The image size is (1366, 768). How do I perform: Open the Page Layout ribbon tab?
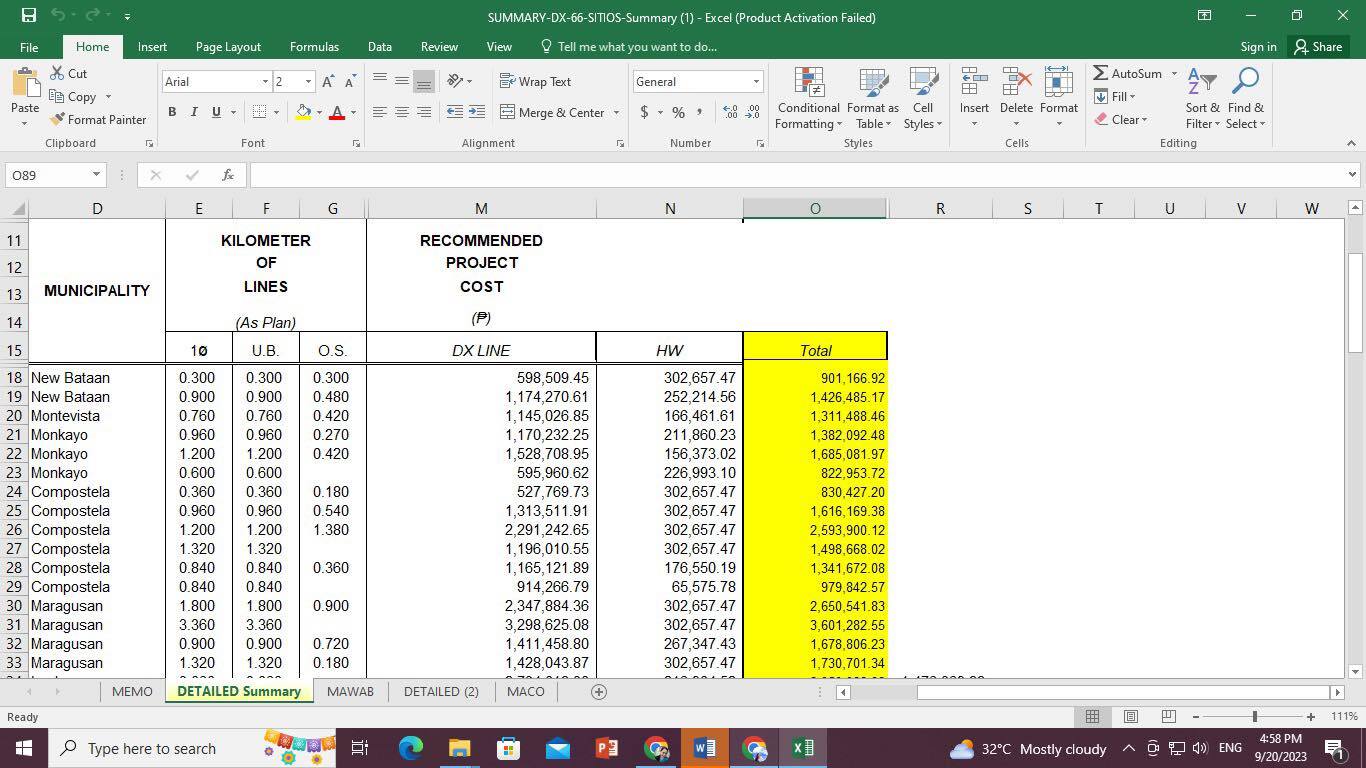tap(228, 47)
